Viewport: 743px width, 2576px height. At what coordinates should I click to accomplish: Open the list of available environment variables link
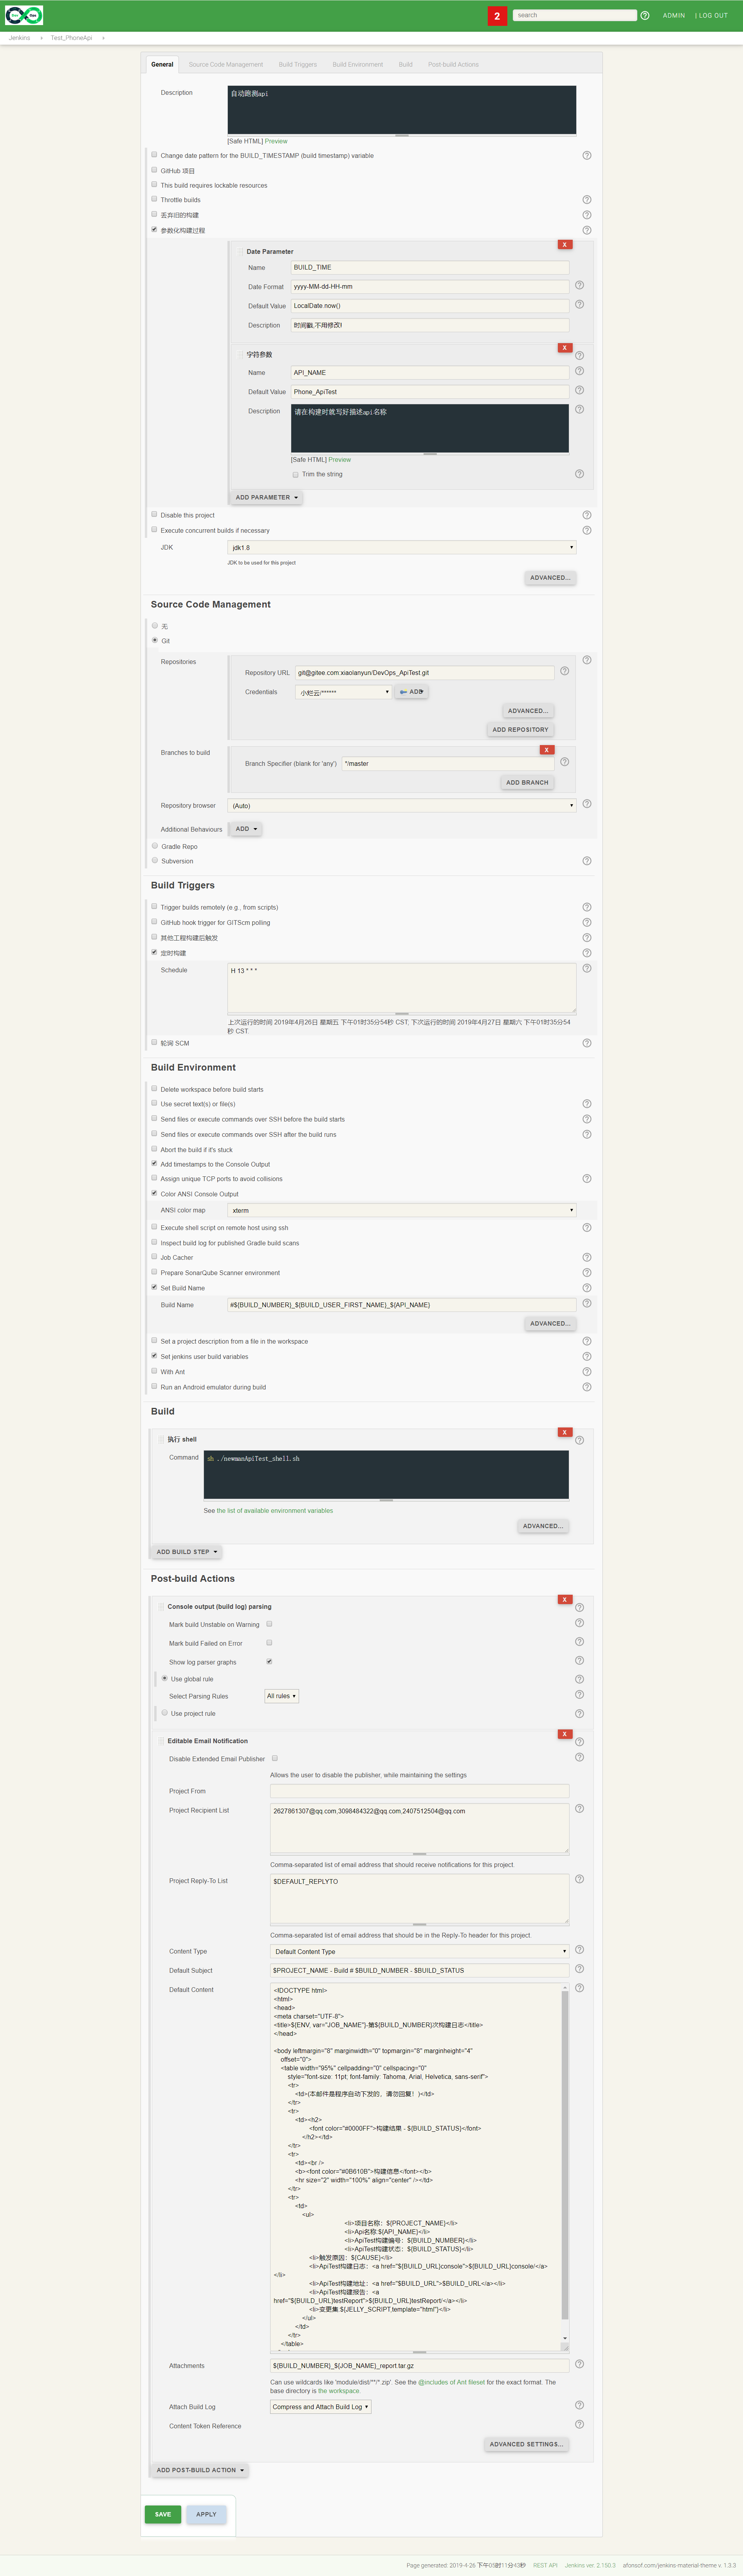[x=275, y=1511]
